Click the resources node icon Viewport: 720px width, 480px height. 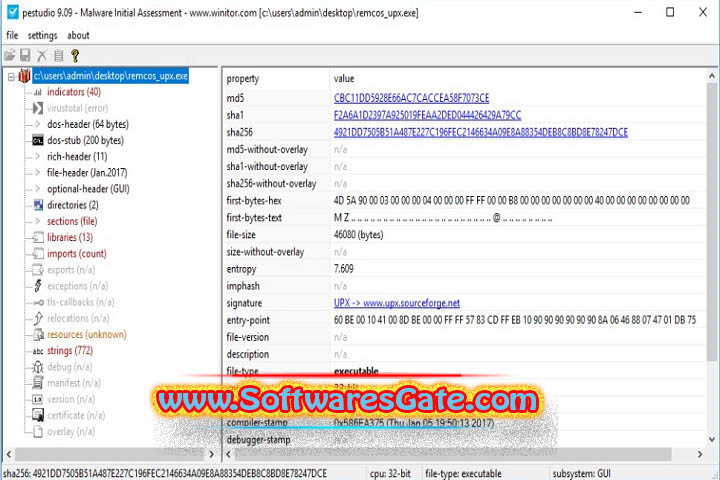tap(39, 334)
